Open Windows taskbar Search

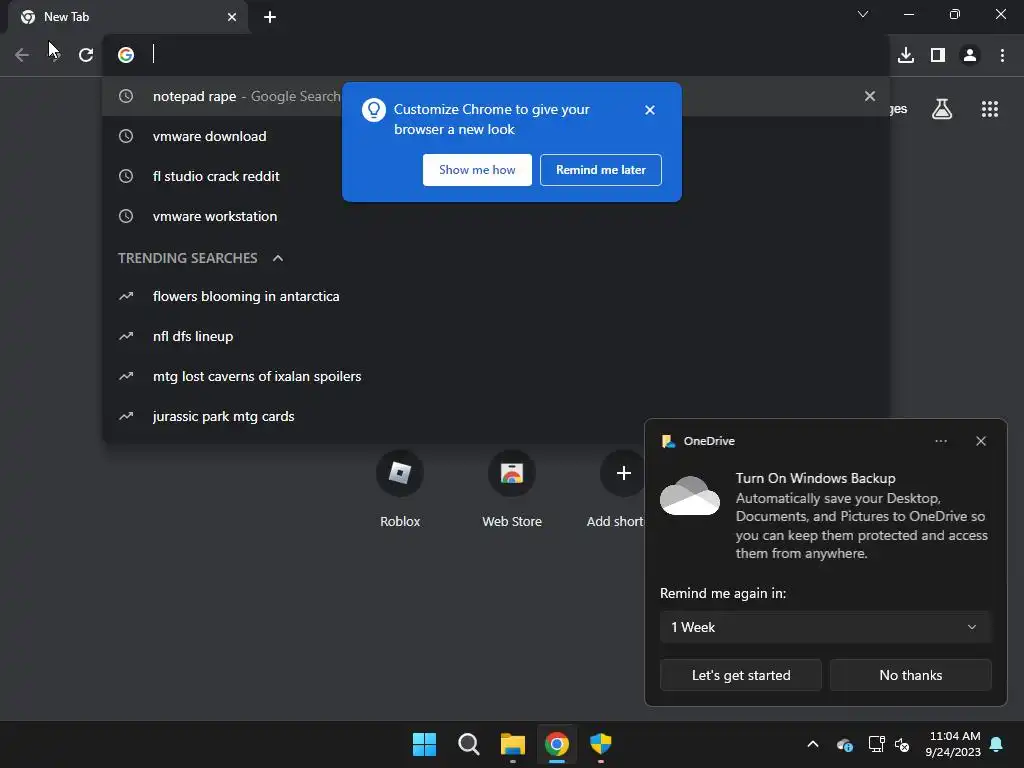[469, 744]
